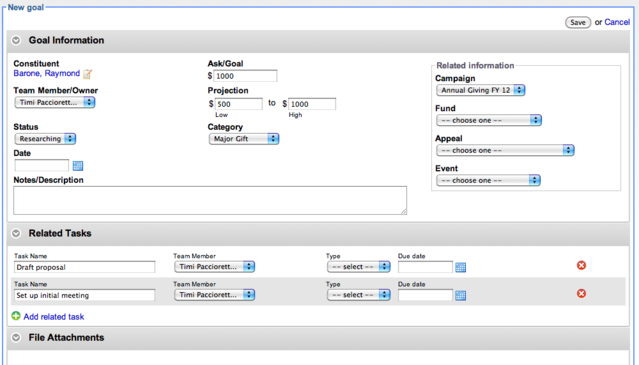Click the Projection High amount field
Screen dimensions: 639x365
tap(312, 104)
